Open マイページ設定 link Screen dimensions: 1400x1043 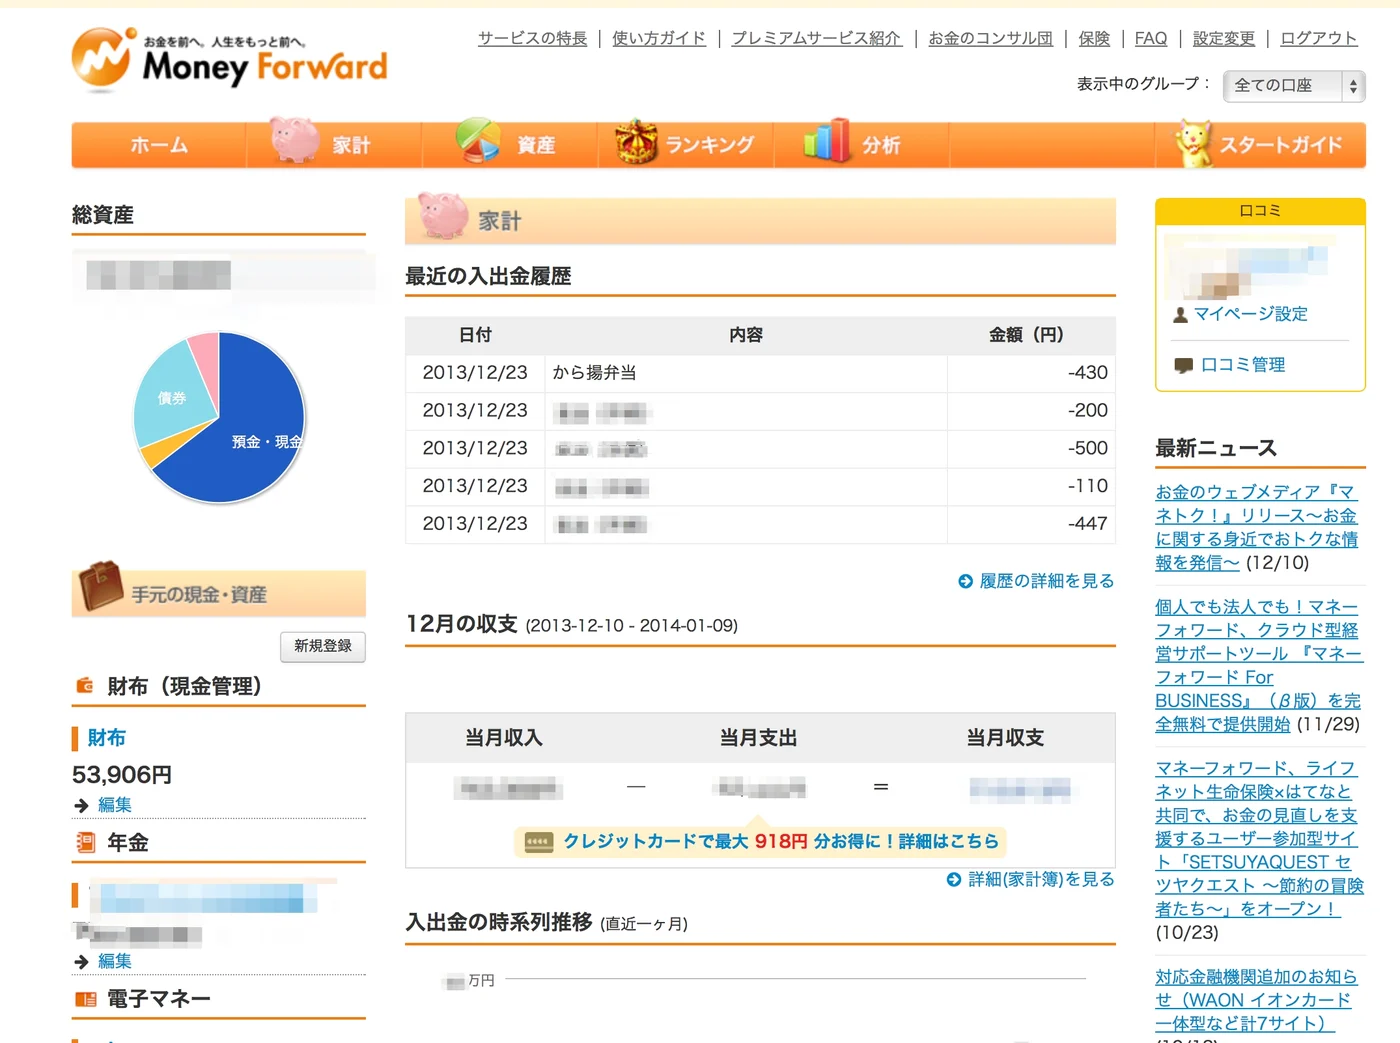pyautogui.click(x=1250, y=314)
